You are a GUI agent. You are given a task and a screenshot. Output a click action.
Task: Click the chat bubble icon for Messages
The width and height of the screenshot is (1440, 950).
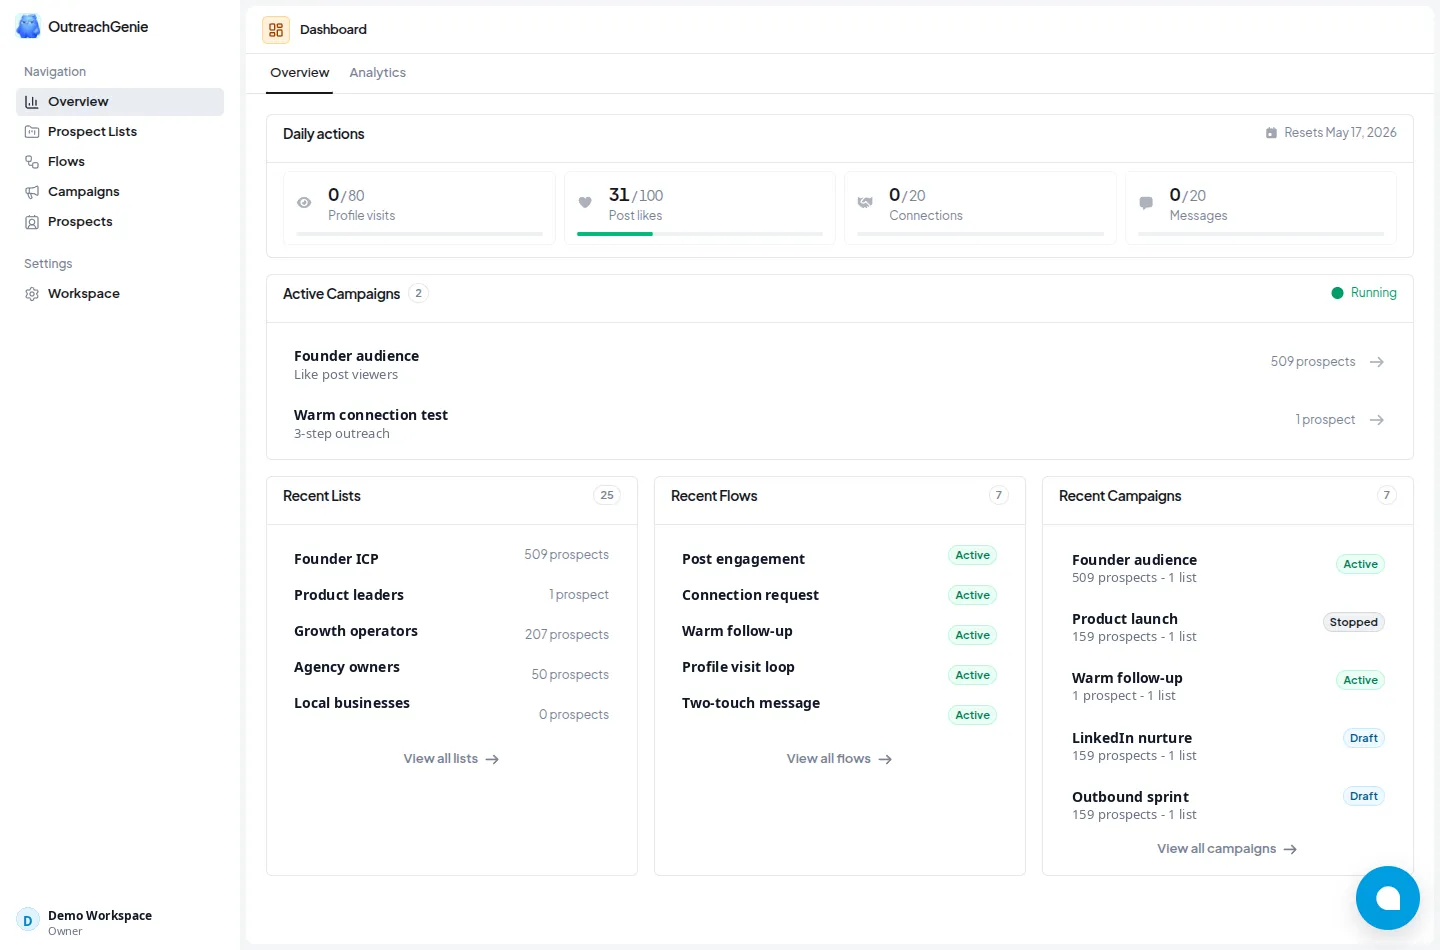[1146, 203]
